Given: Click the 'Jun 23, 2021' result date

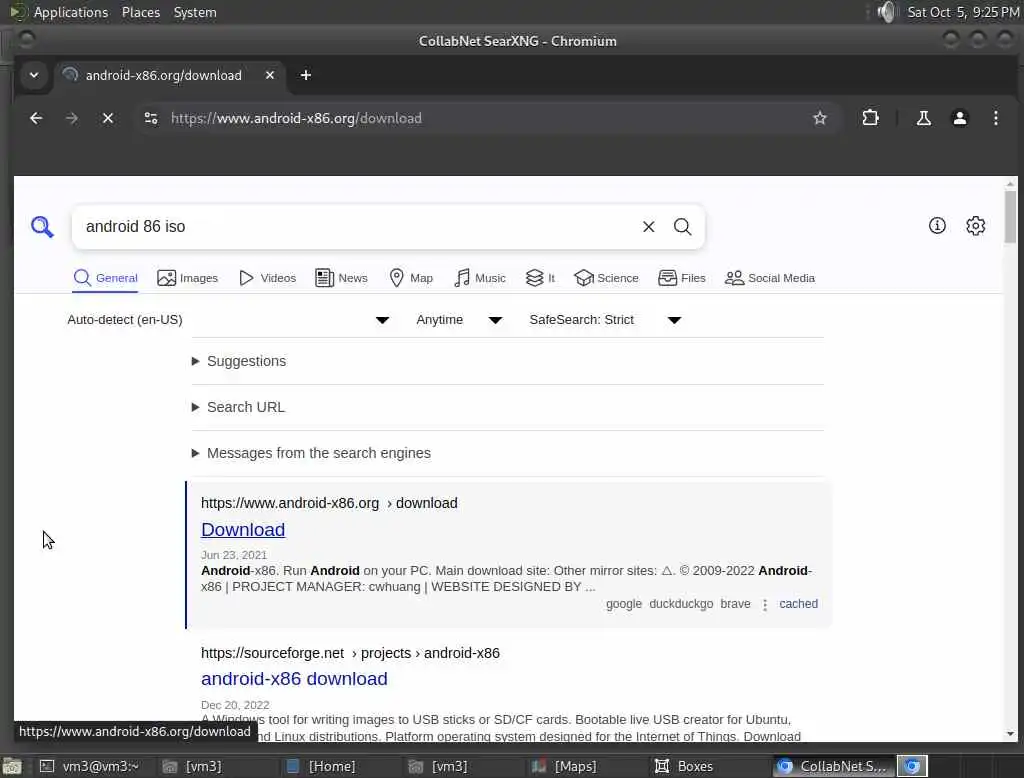Looking at the screenshot, I should point(234,555).
